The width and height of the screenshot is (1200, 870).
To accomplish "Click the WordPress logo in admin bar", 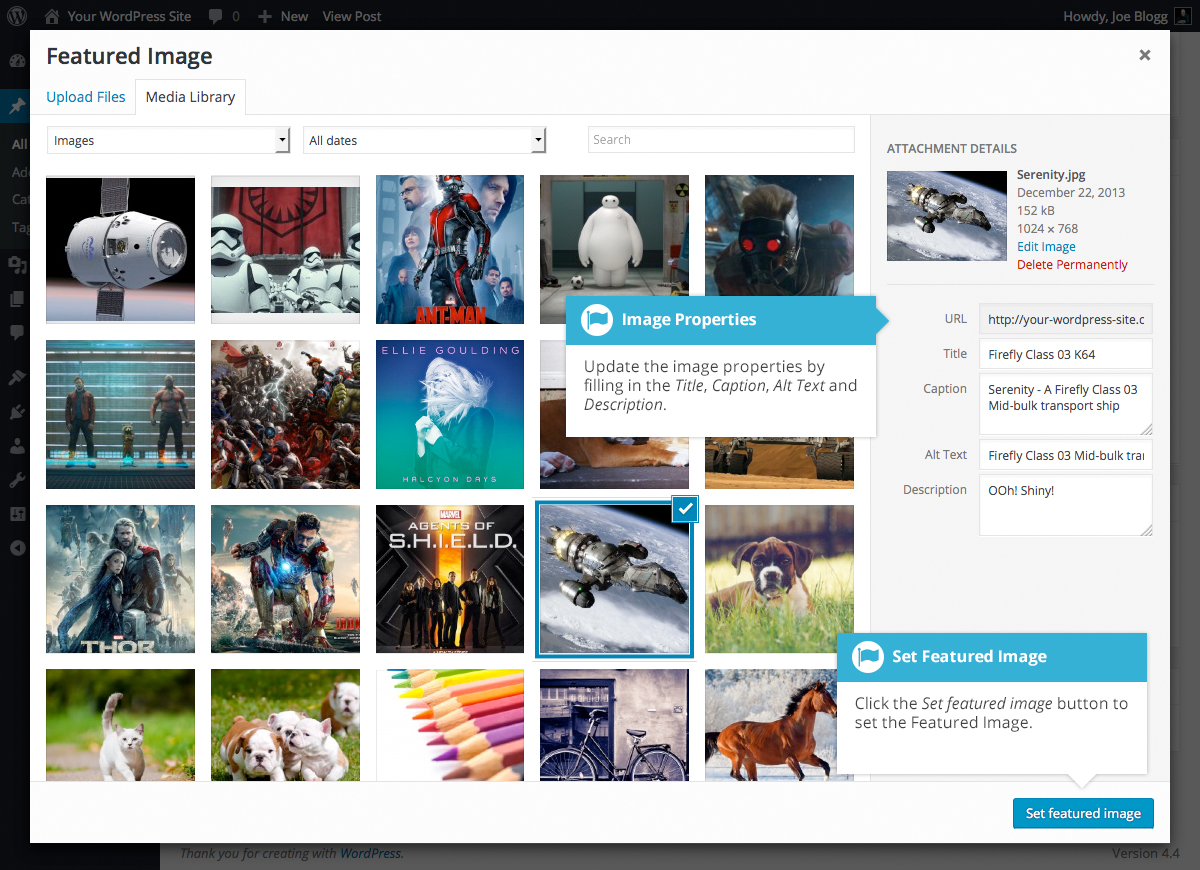I will tap(17, 16).
